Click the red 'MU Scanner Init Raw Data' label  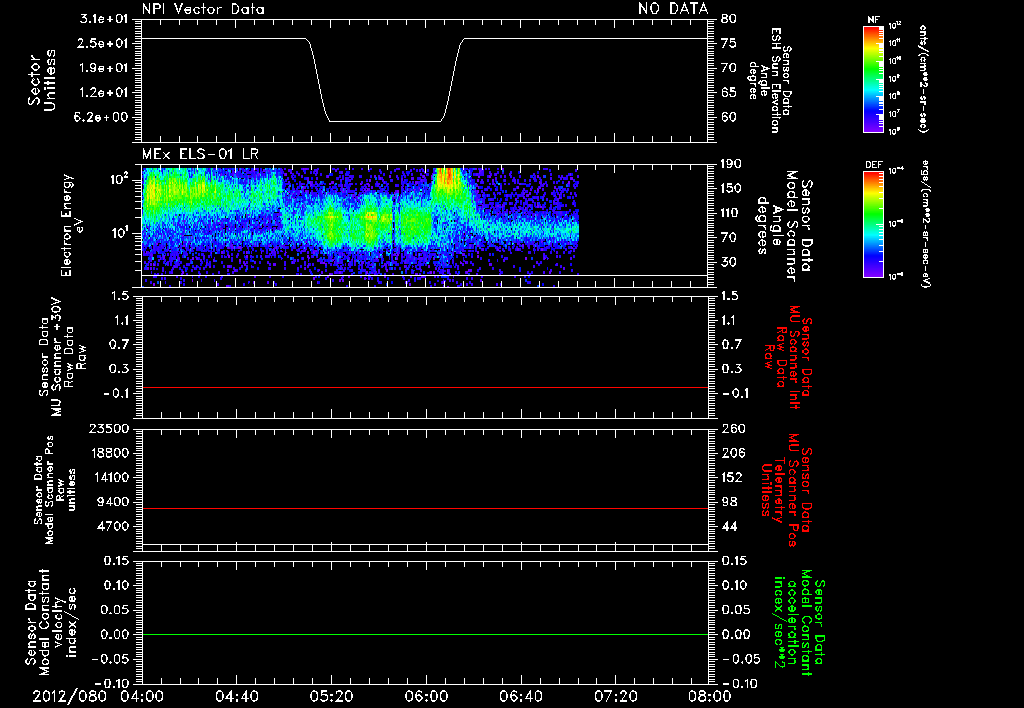click(x=787, y=356)
